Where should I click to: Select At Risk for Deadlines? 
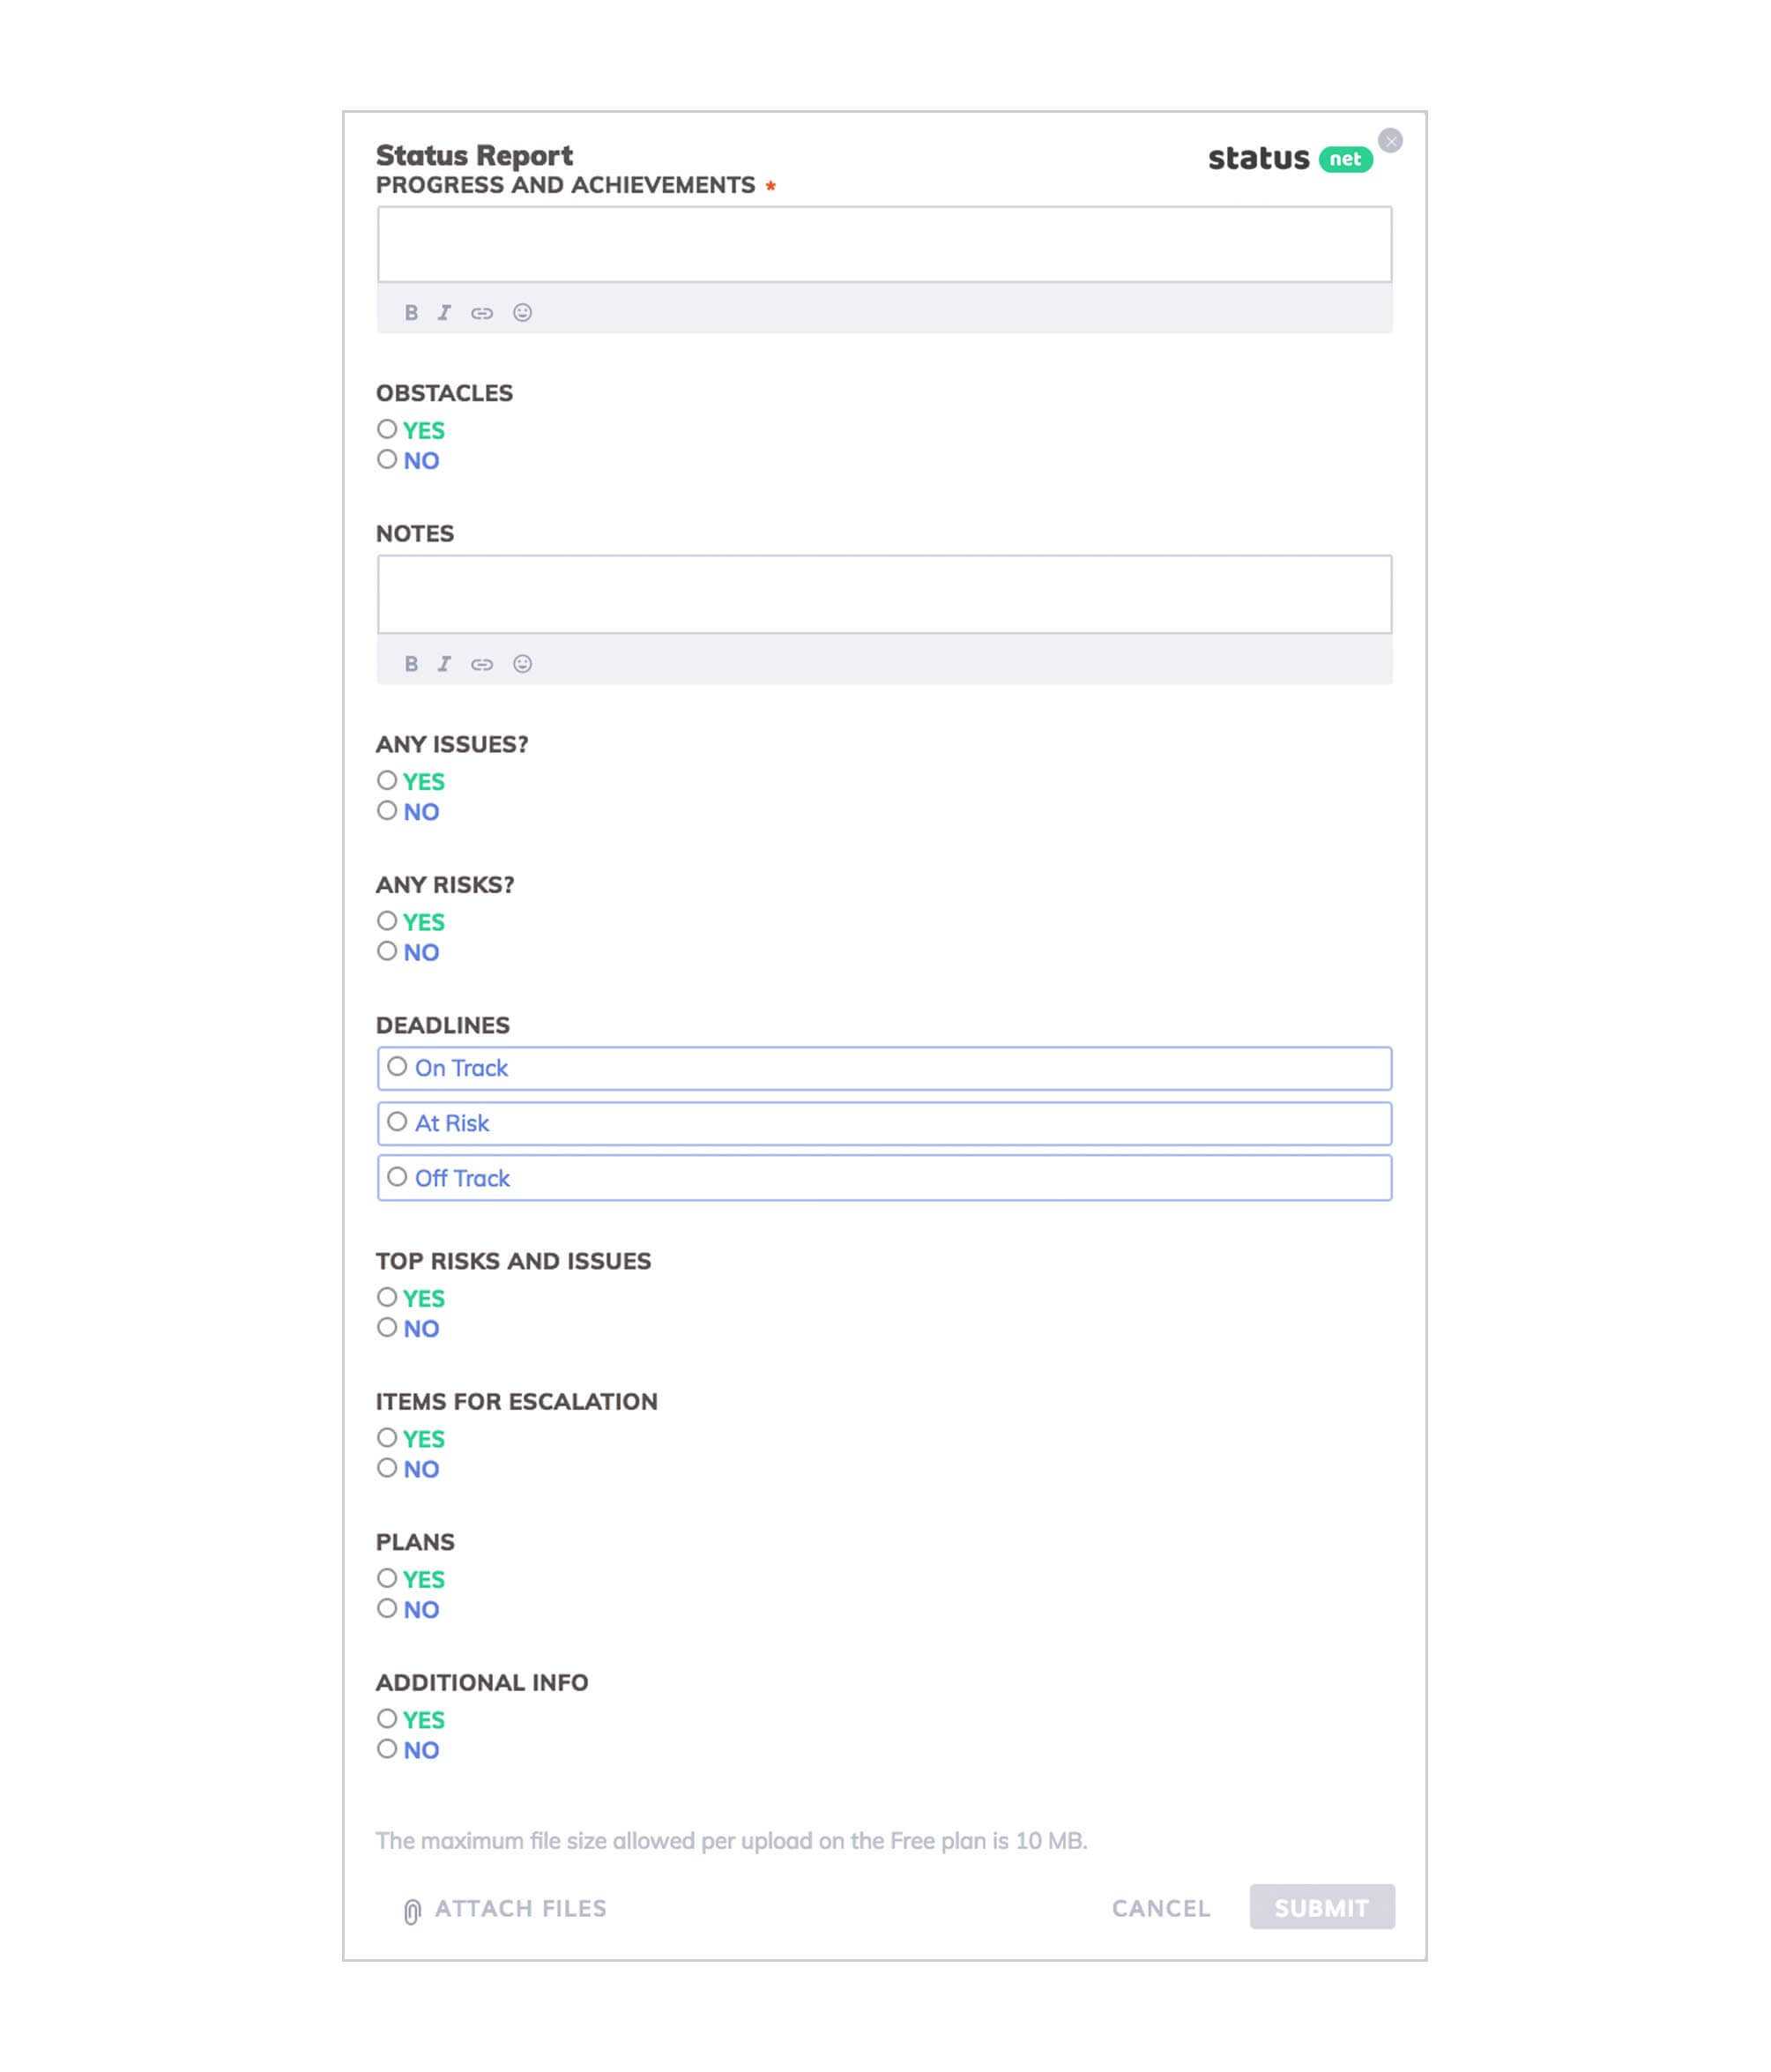point(397,1123)
